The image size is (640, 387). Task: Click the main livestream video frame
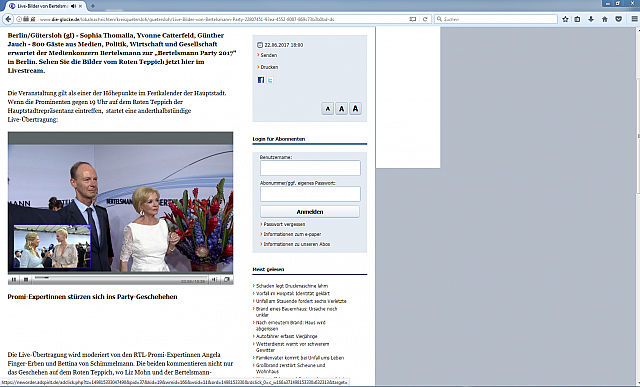(x=120, y=202)
